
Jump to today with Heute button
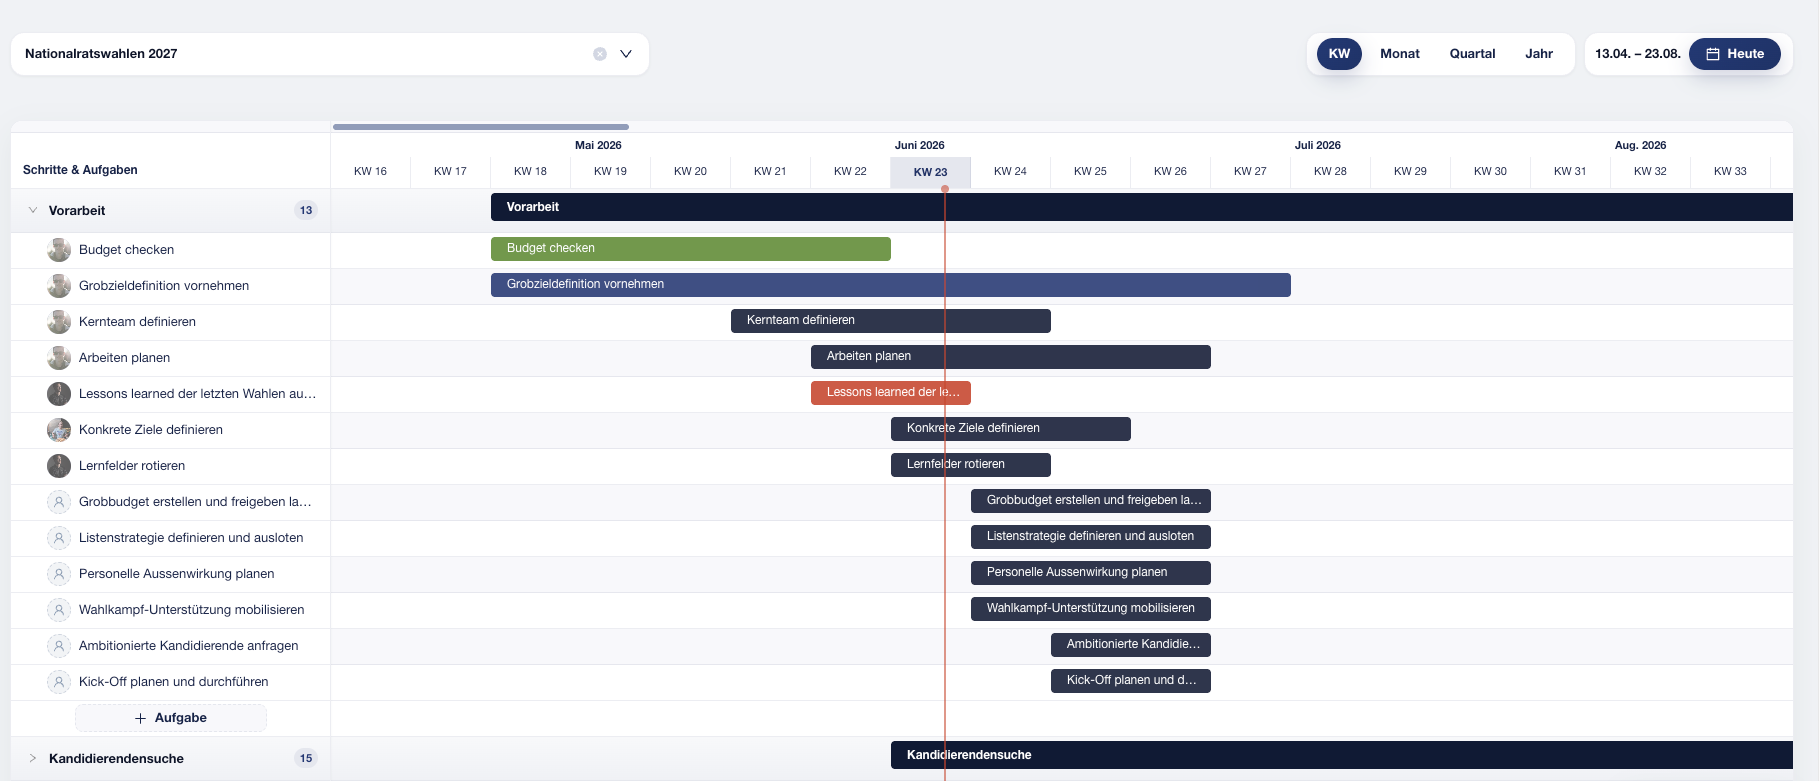coord(1735,54)
